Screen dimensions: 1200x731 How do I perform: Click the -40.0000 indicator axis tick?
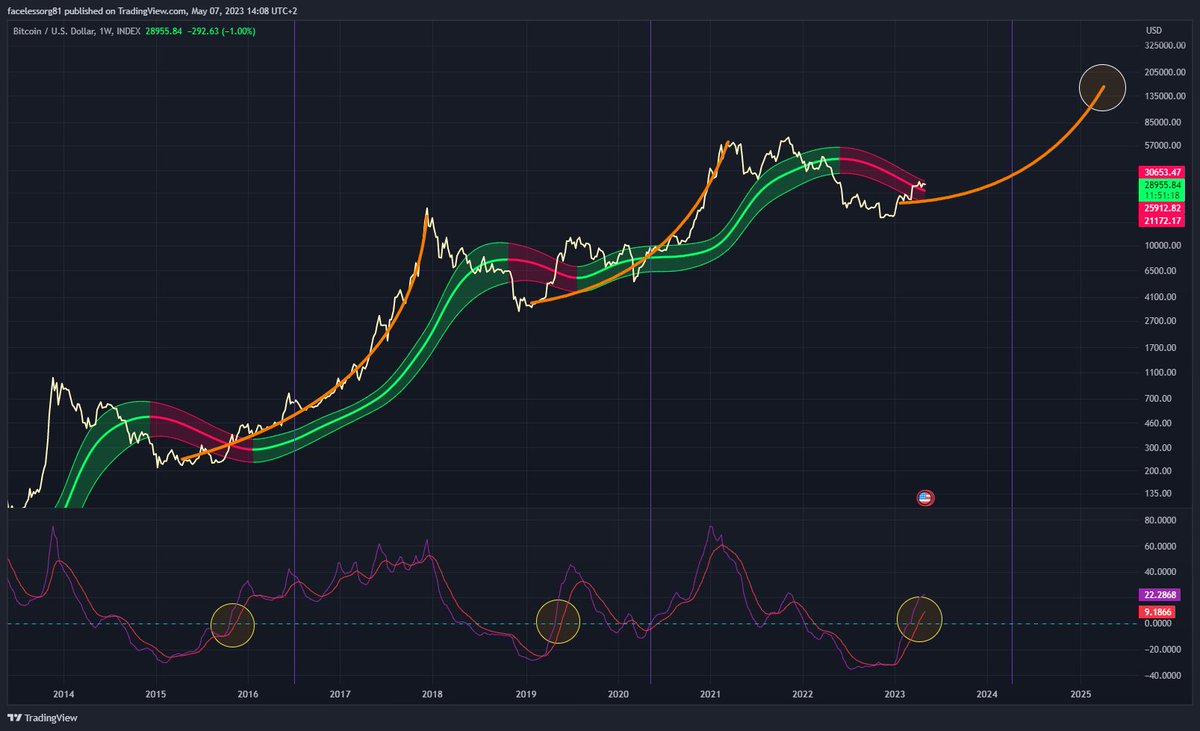pos(1164,677)
